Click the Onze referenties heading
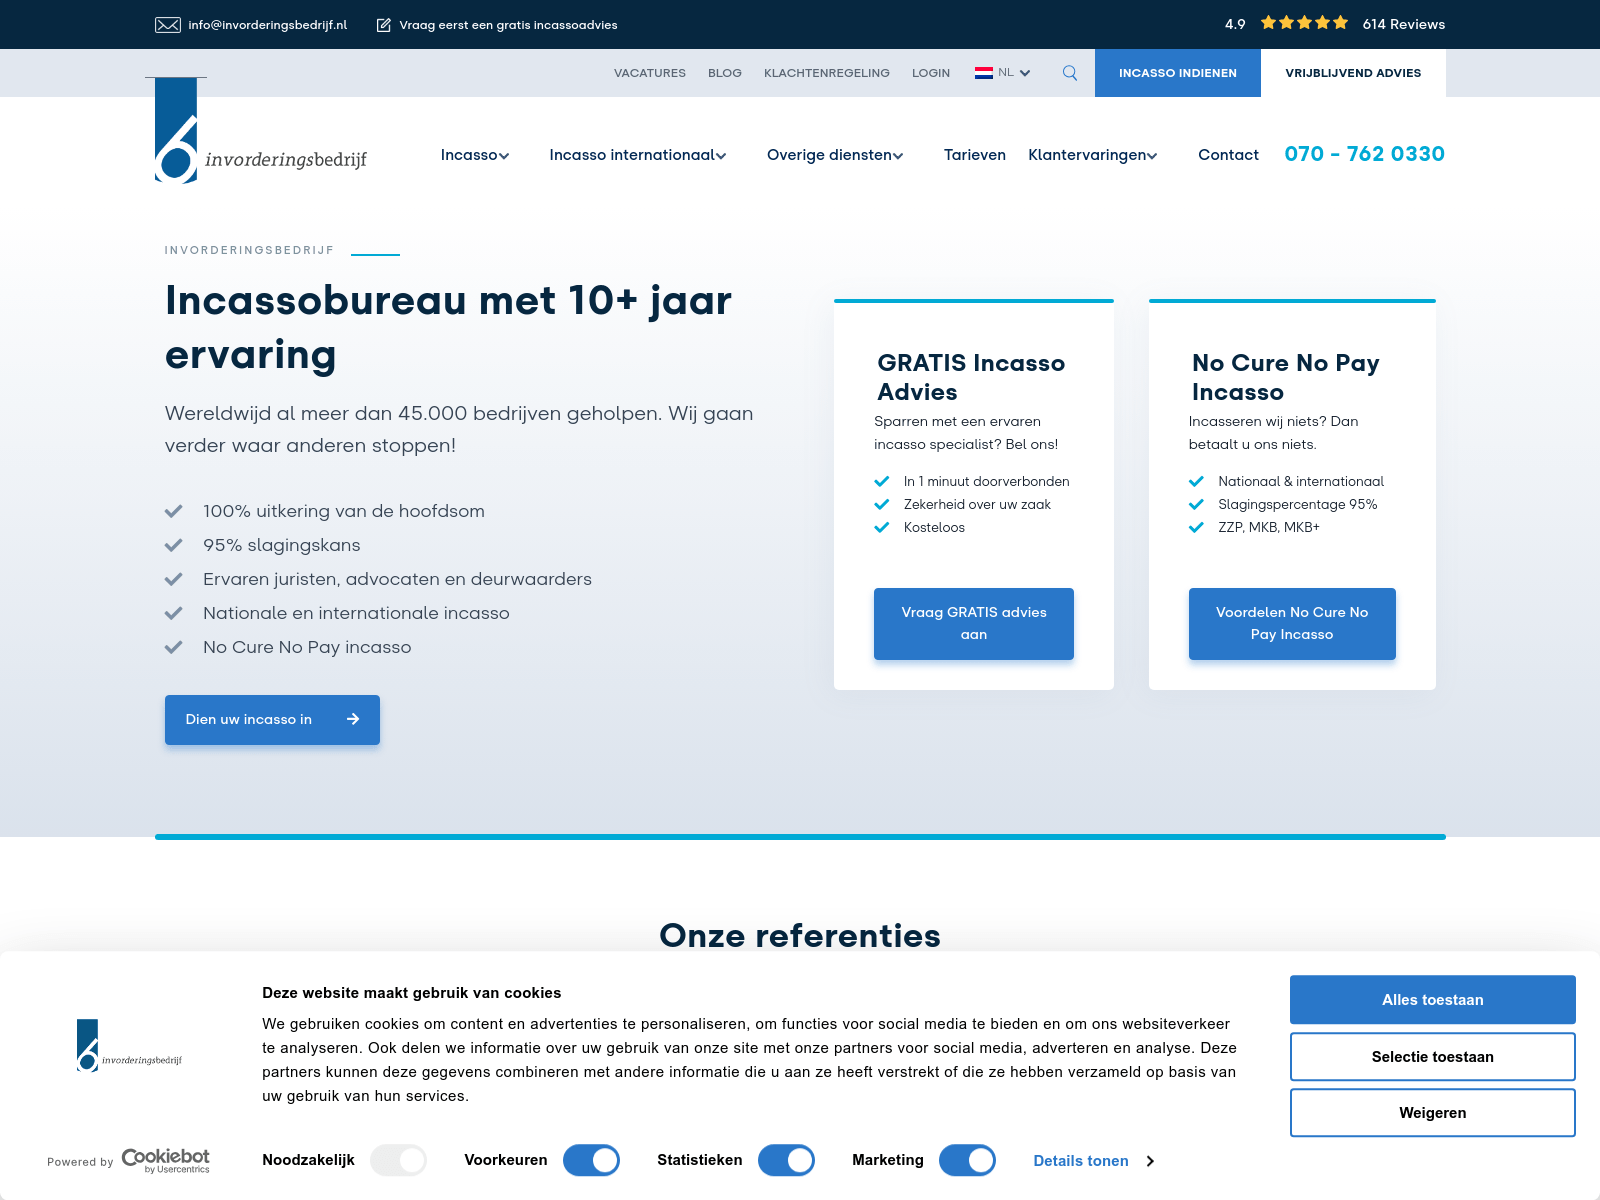The image size is (1600, 1200). pos(800,936)
